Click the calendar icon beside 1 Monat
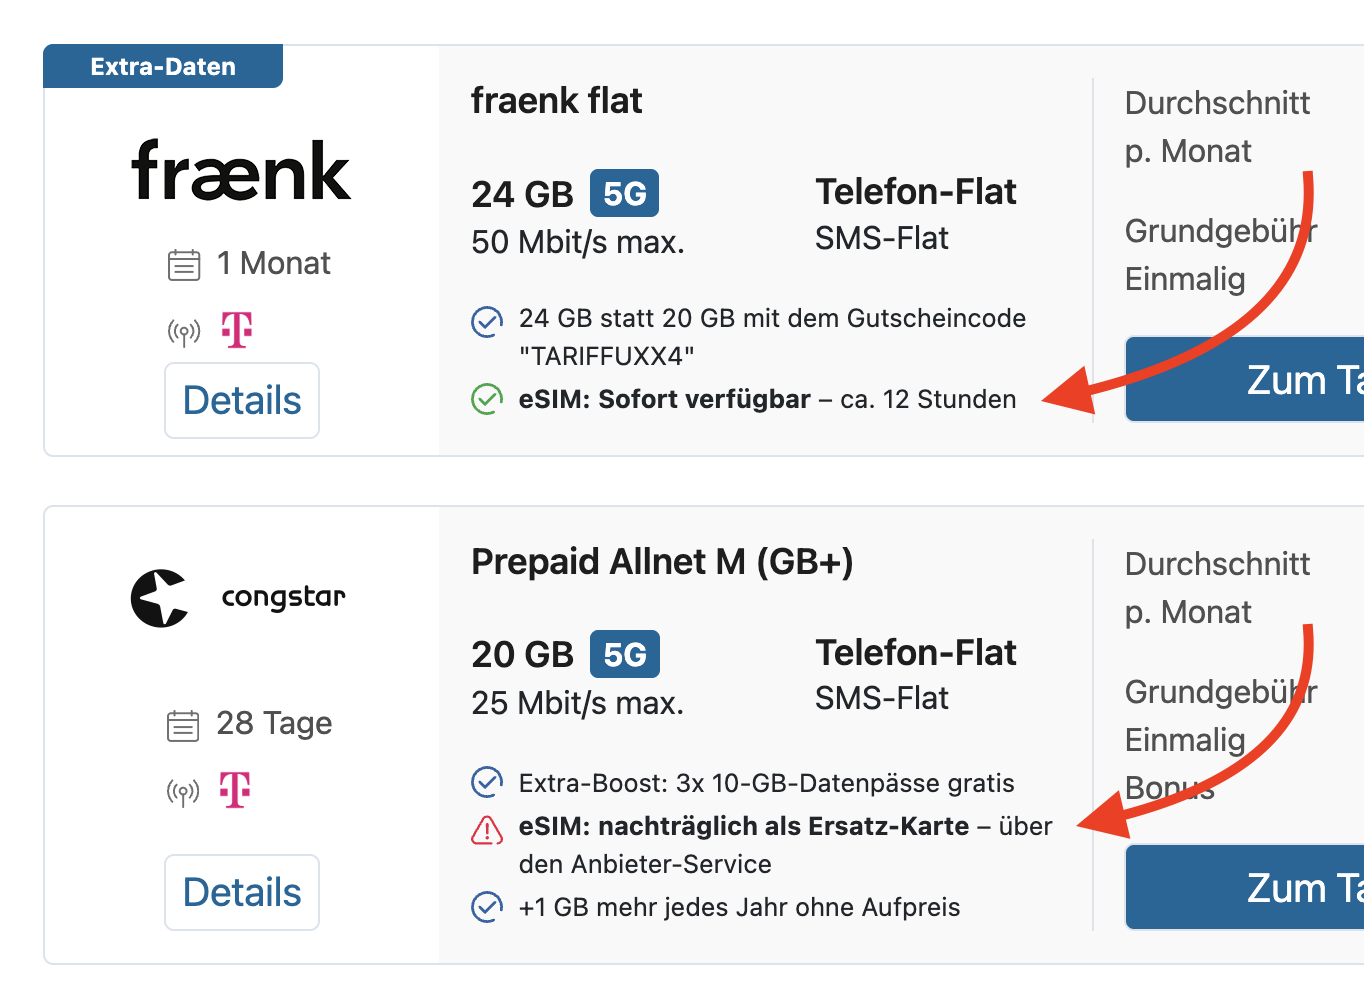Image resolution: width=1364 pixels, height=996 pixels. click(x=184, y=264)
